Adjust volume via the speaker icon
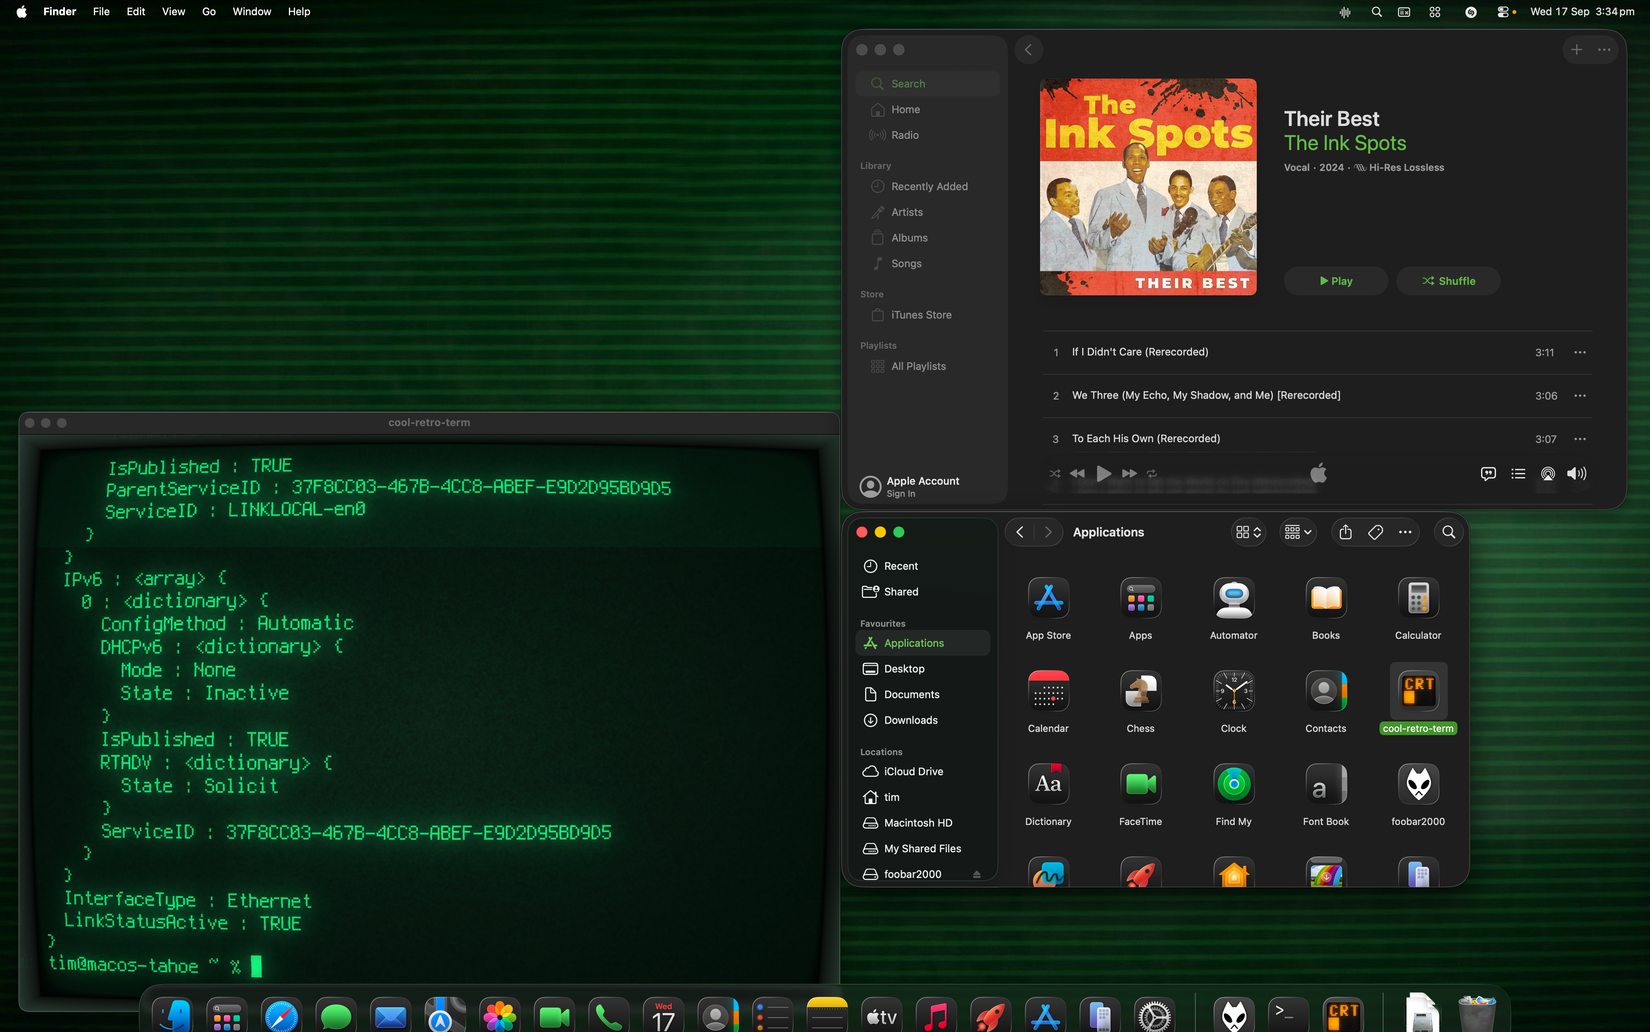 tap(1577, 474)
